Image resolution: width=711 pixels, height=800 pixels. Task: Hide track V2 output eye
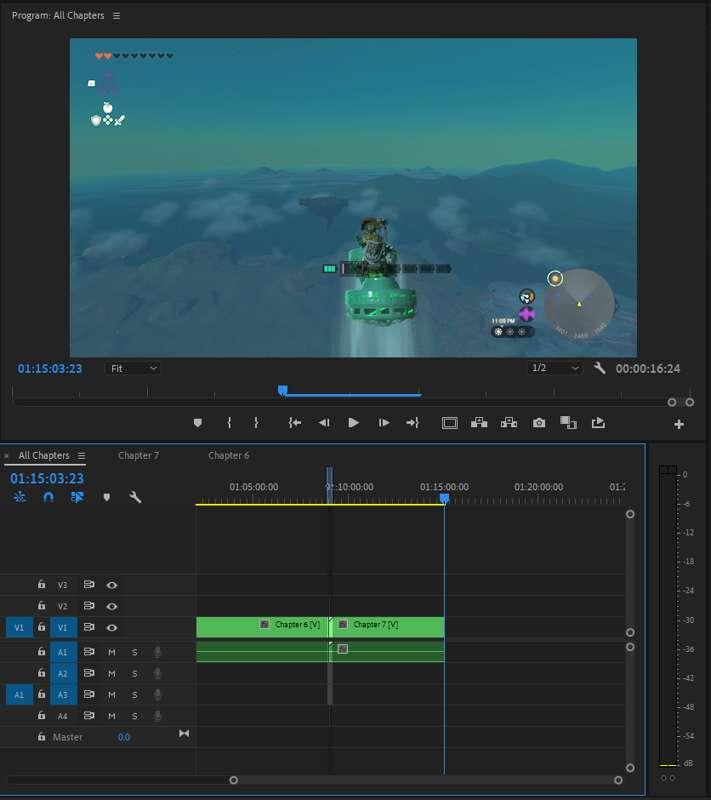point(112,607)
